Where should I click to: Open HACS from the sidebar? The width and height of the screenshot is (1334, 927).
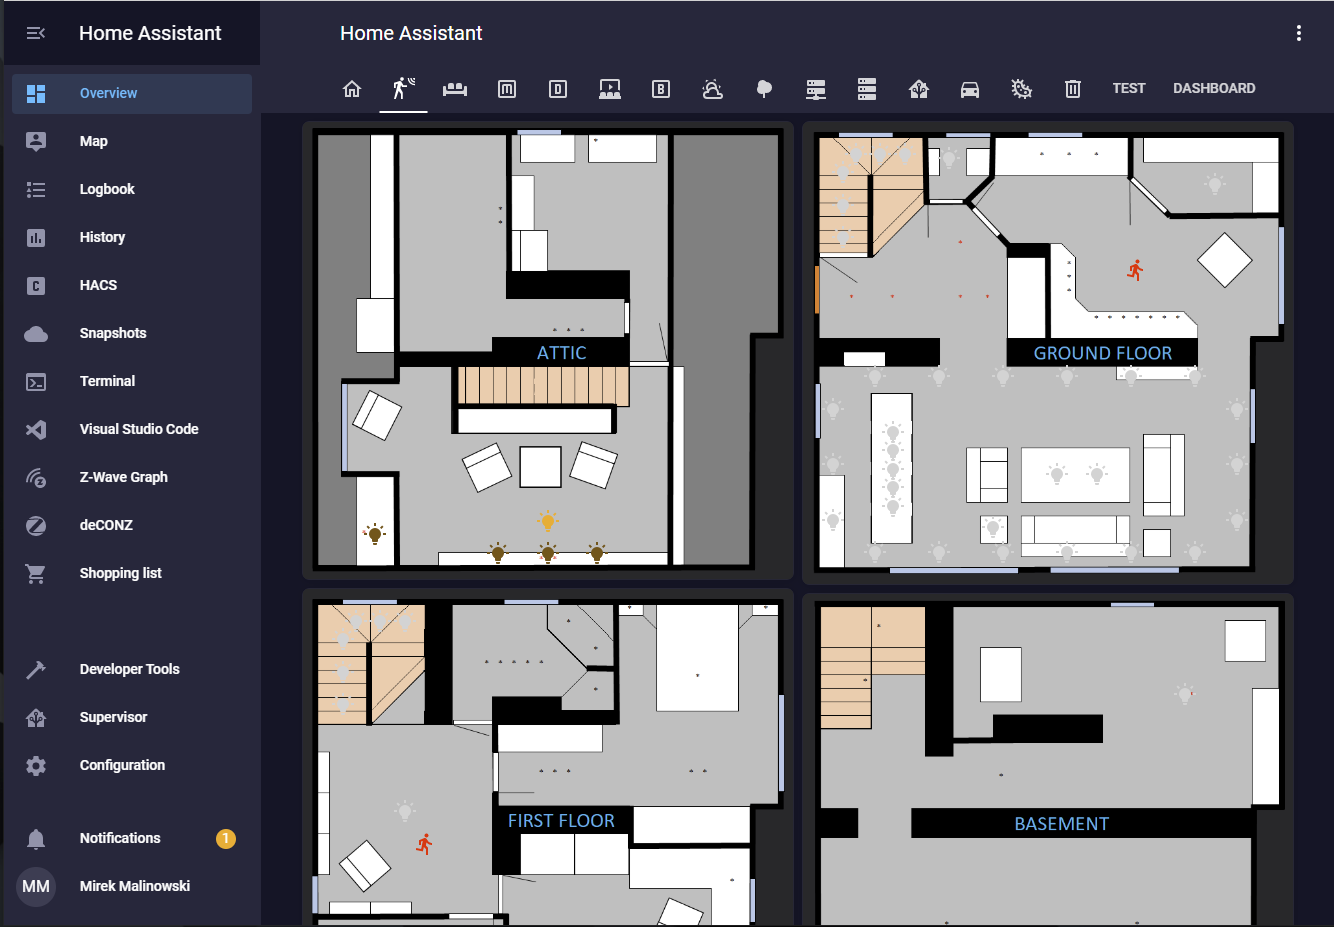pos(132,285)
